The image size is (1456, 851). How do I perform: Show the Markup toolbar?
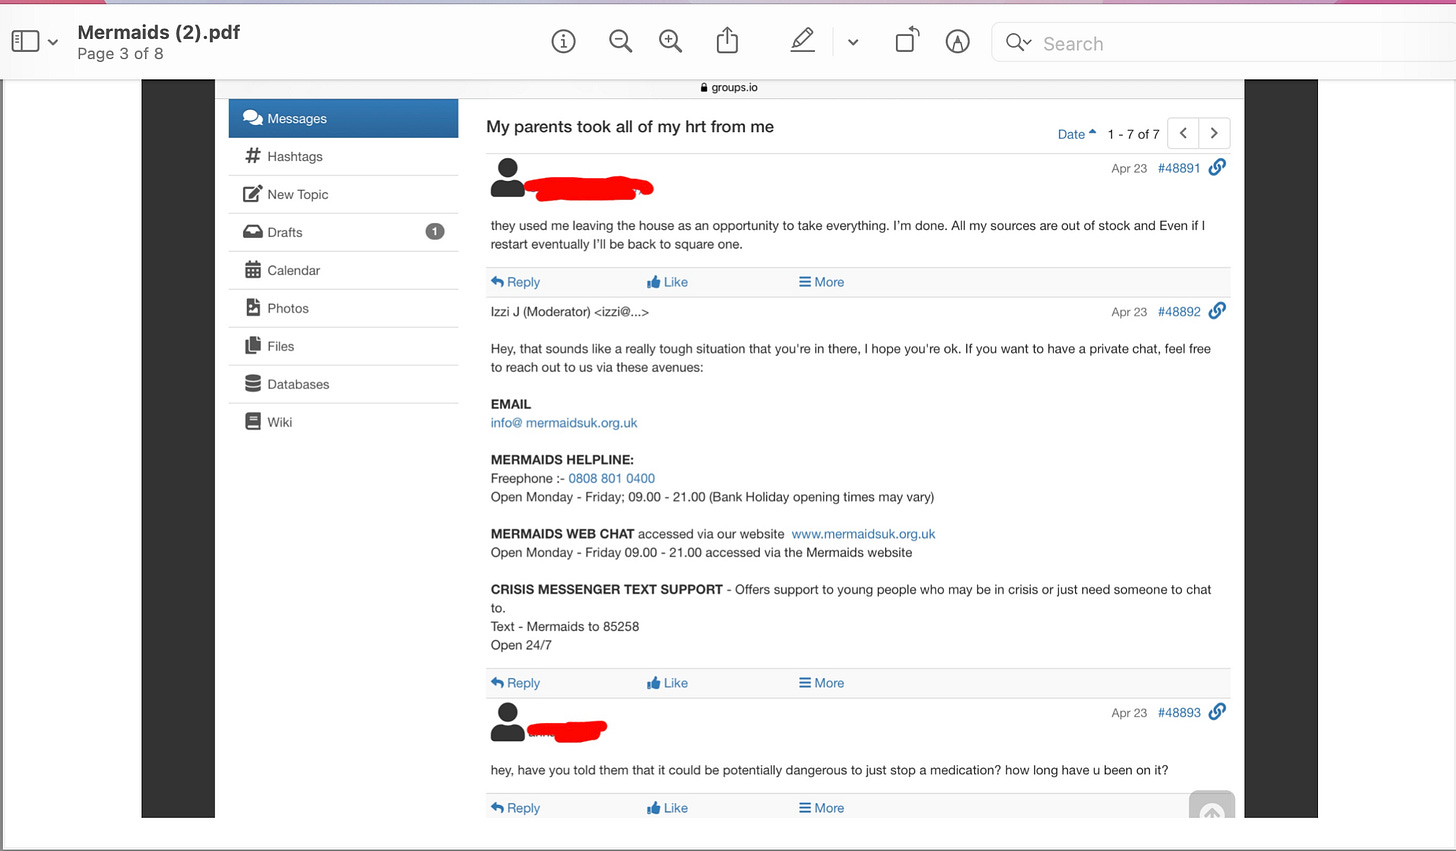pos(958,42)
